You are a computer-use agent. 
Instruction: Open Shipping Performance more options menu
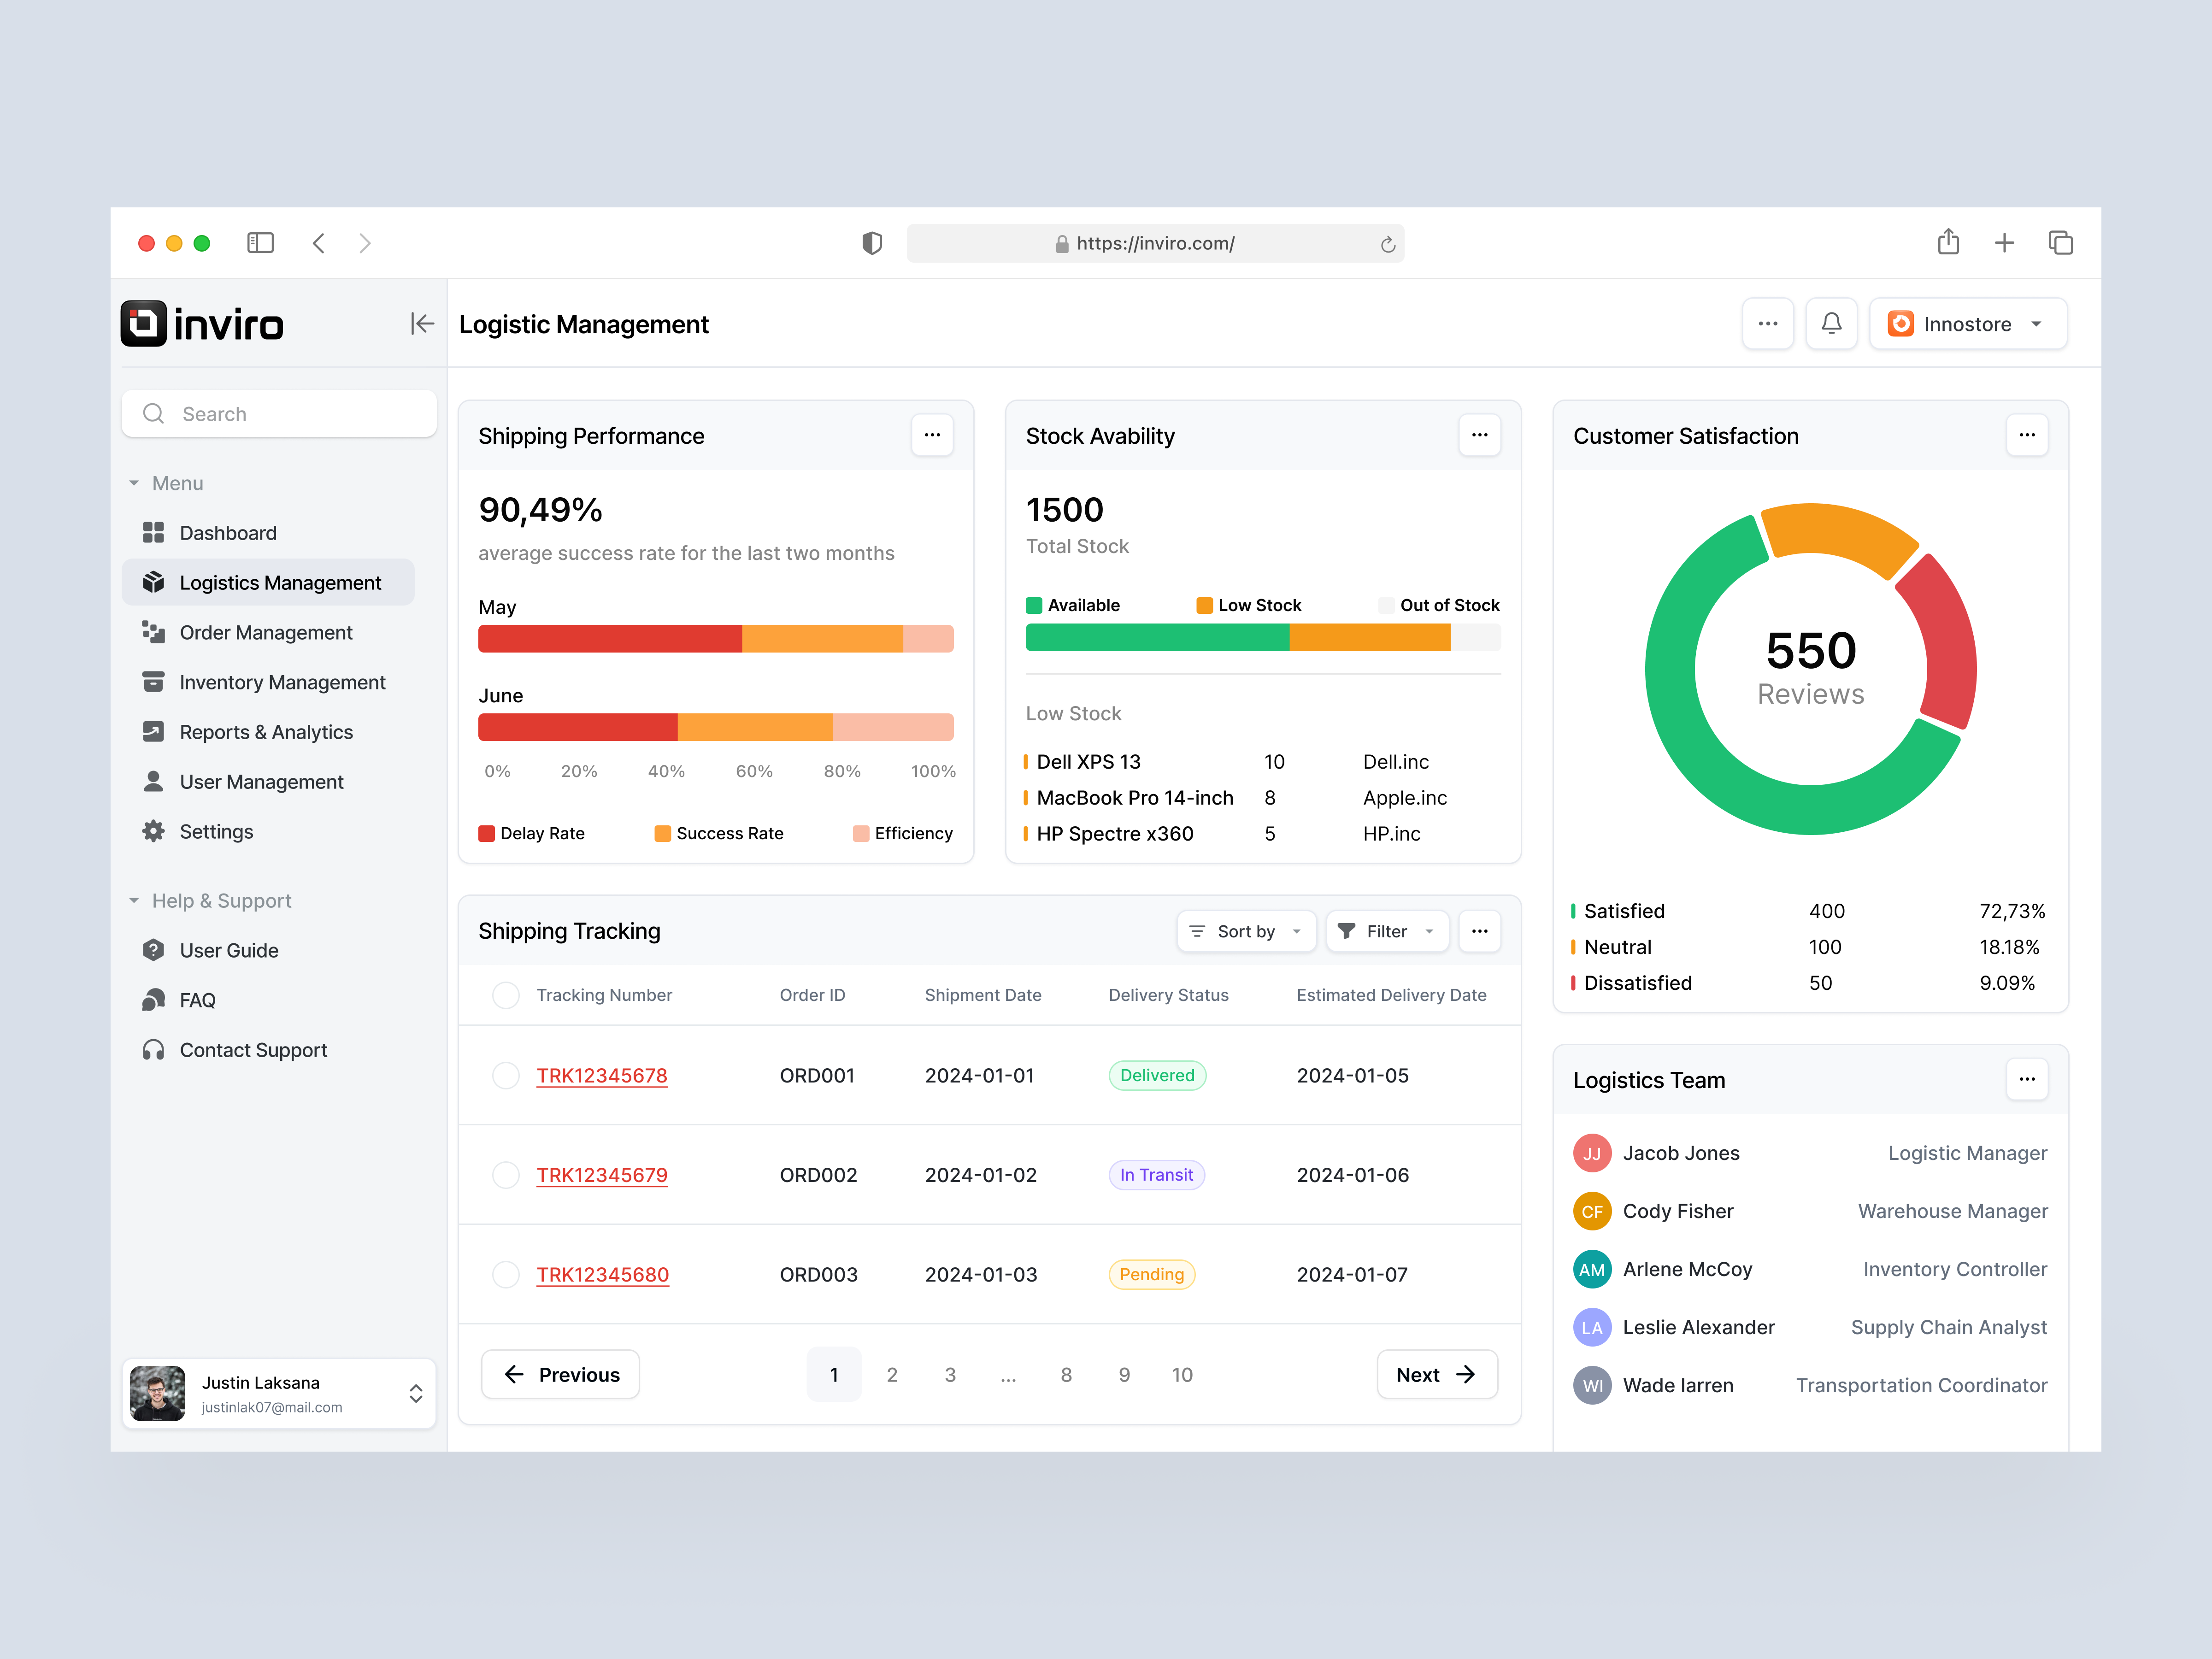pyautogui.click(x=932, y=435)
